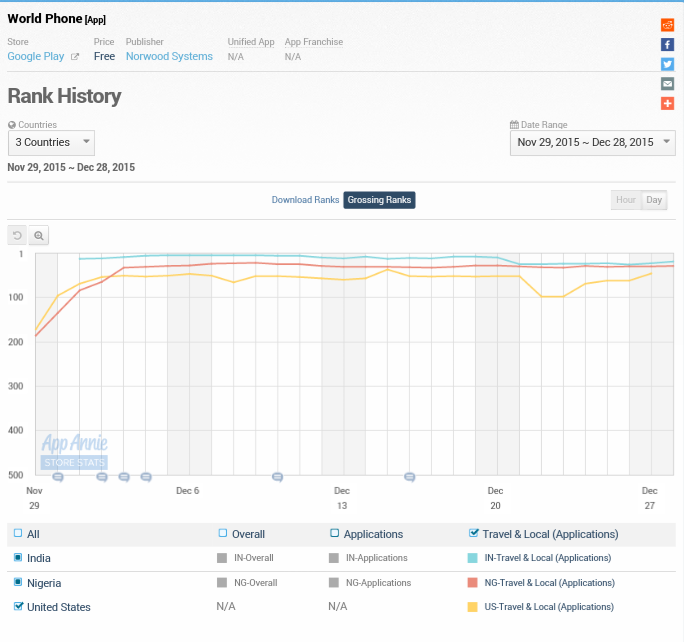This screenshot has width=684, height=642.
Task: Share the page on Reddit
Action: click(x=667, y=25)
